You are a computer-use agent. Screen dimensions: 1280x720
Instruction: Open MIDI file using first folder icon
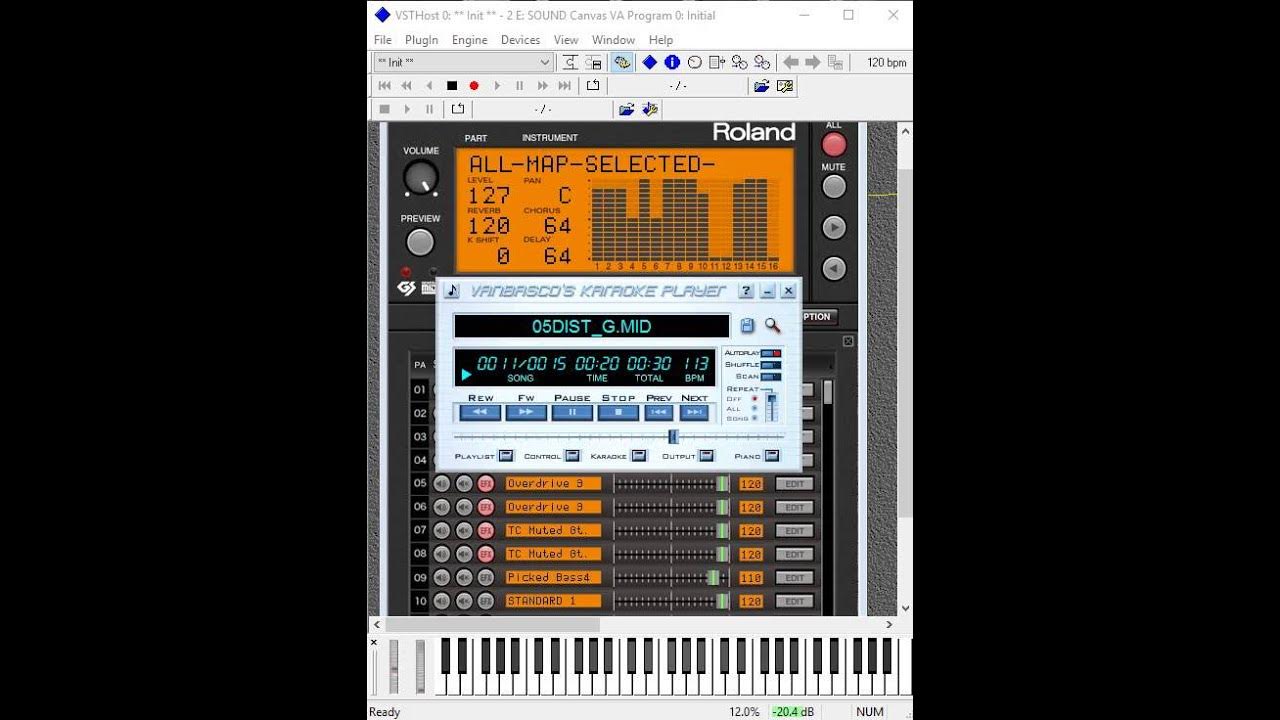tap(761, 86)
